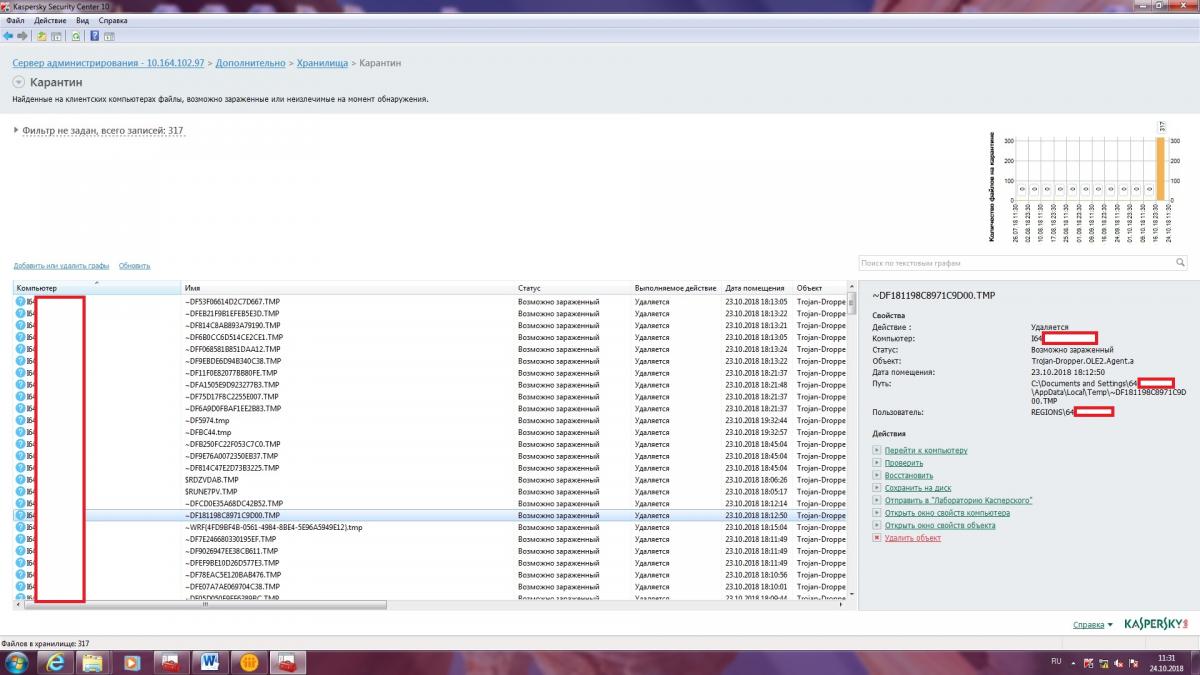
Task: Click the 'Отправить в Лабораторию Касперского' link
Action: coord(957,500)
